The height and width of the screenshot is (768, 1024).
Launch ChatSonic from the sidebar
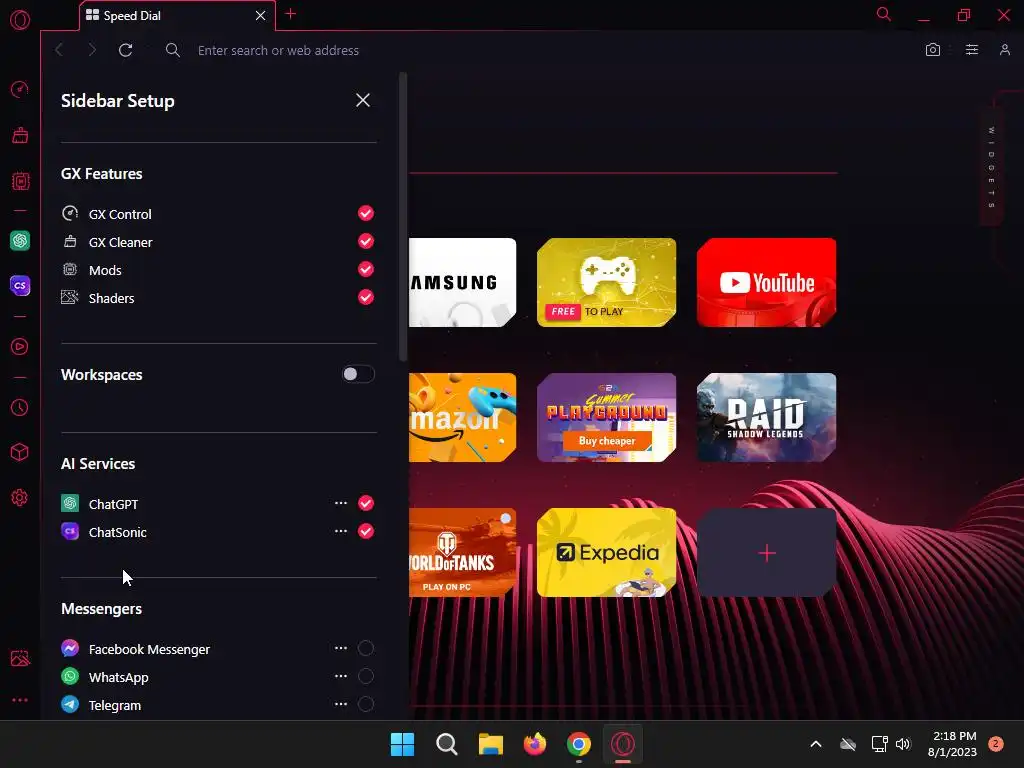pyautogui.click(x=20, y=285)
